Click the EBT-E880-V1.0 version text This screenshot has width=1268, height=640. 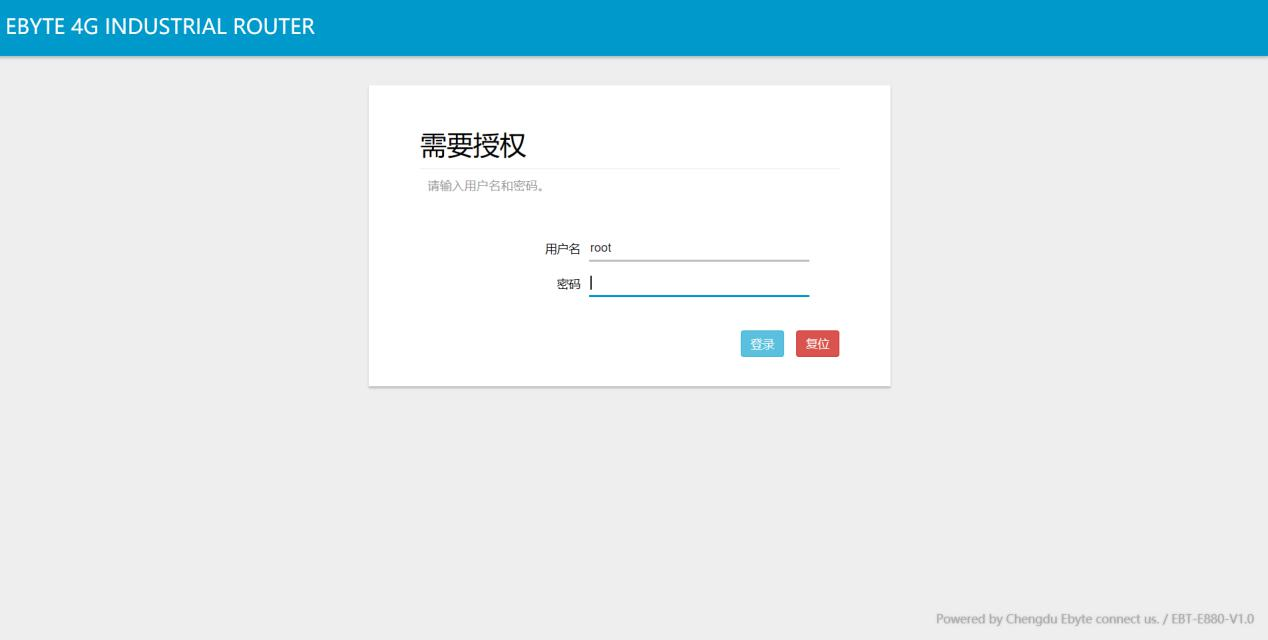coord(1211,619)
